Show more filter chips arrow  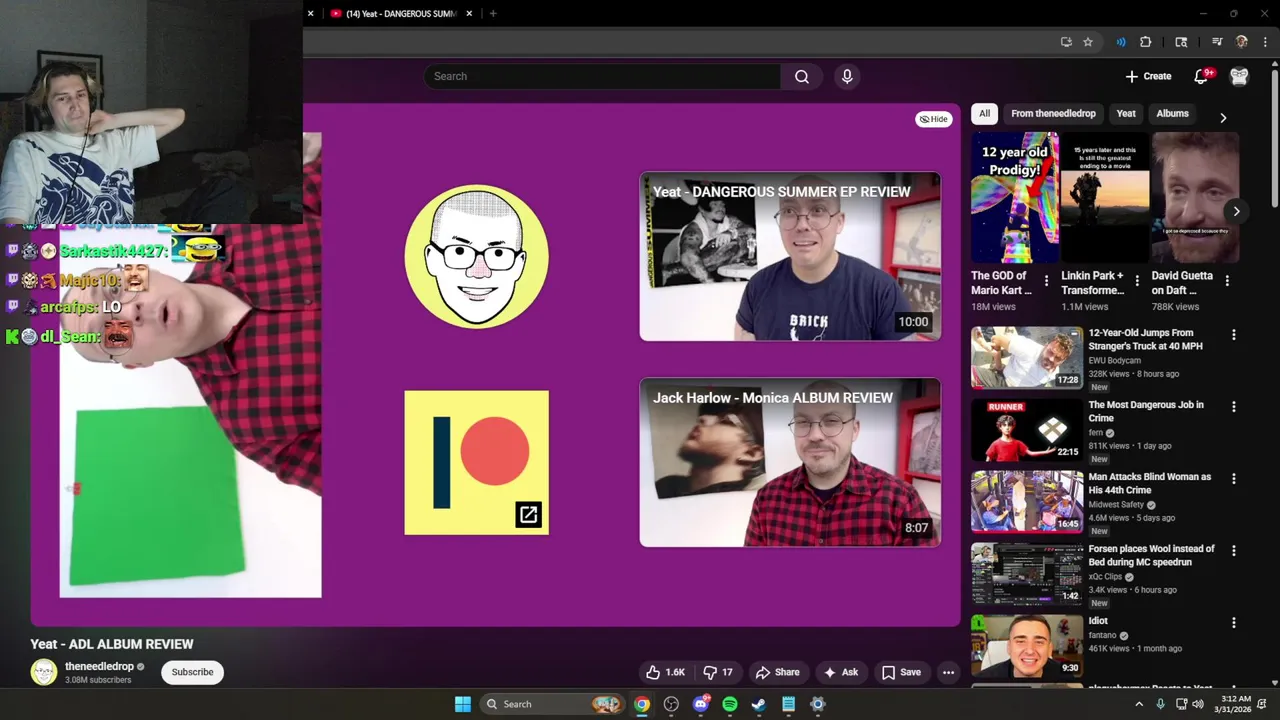[1223, 117]
